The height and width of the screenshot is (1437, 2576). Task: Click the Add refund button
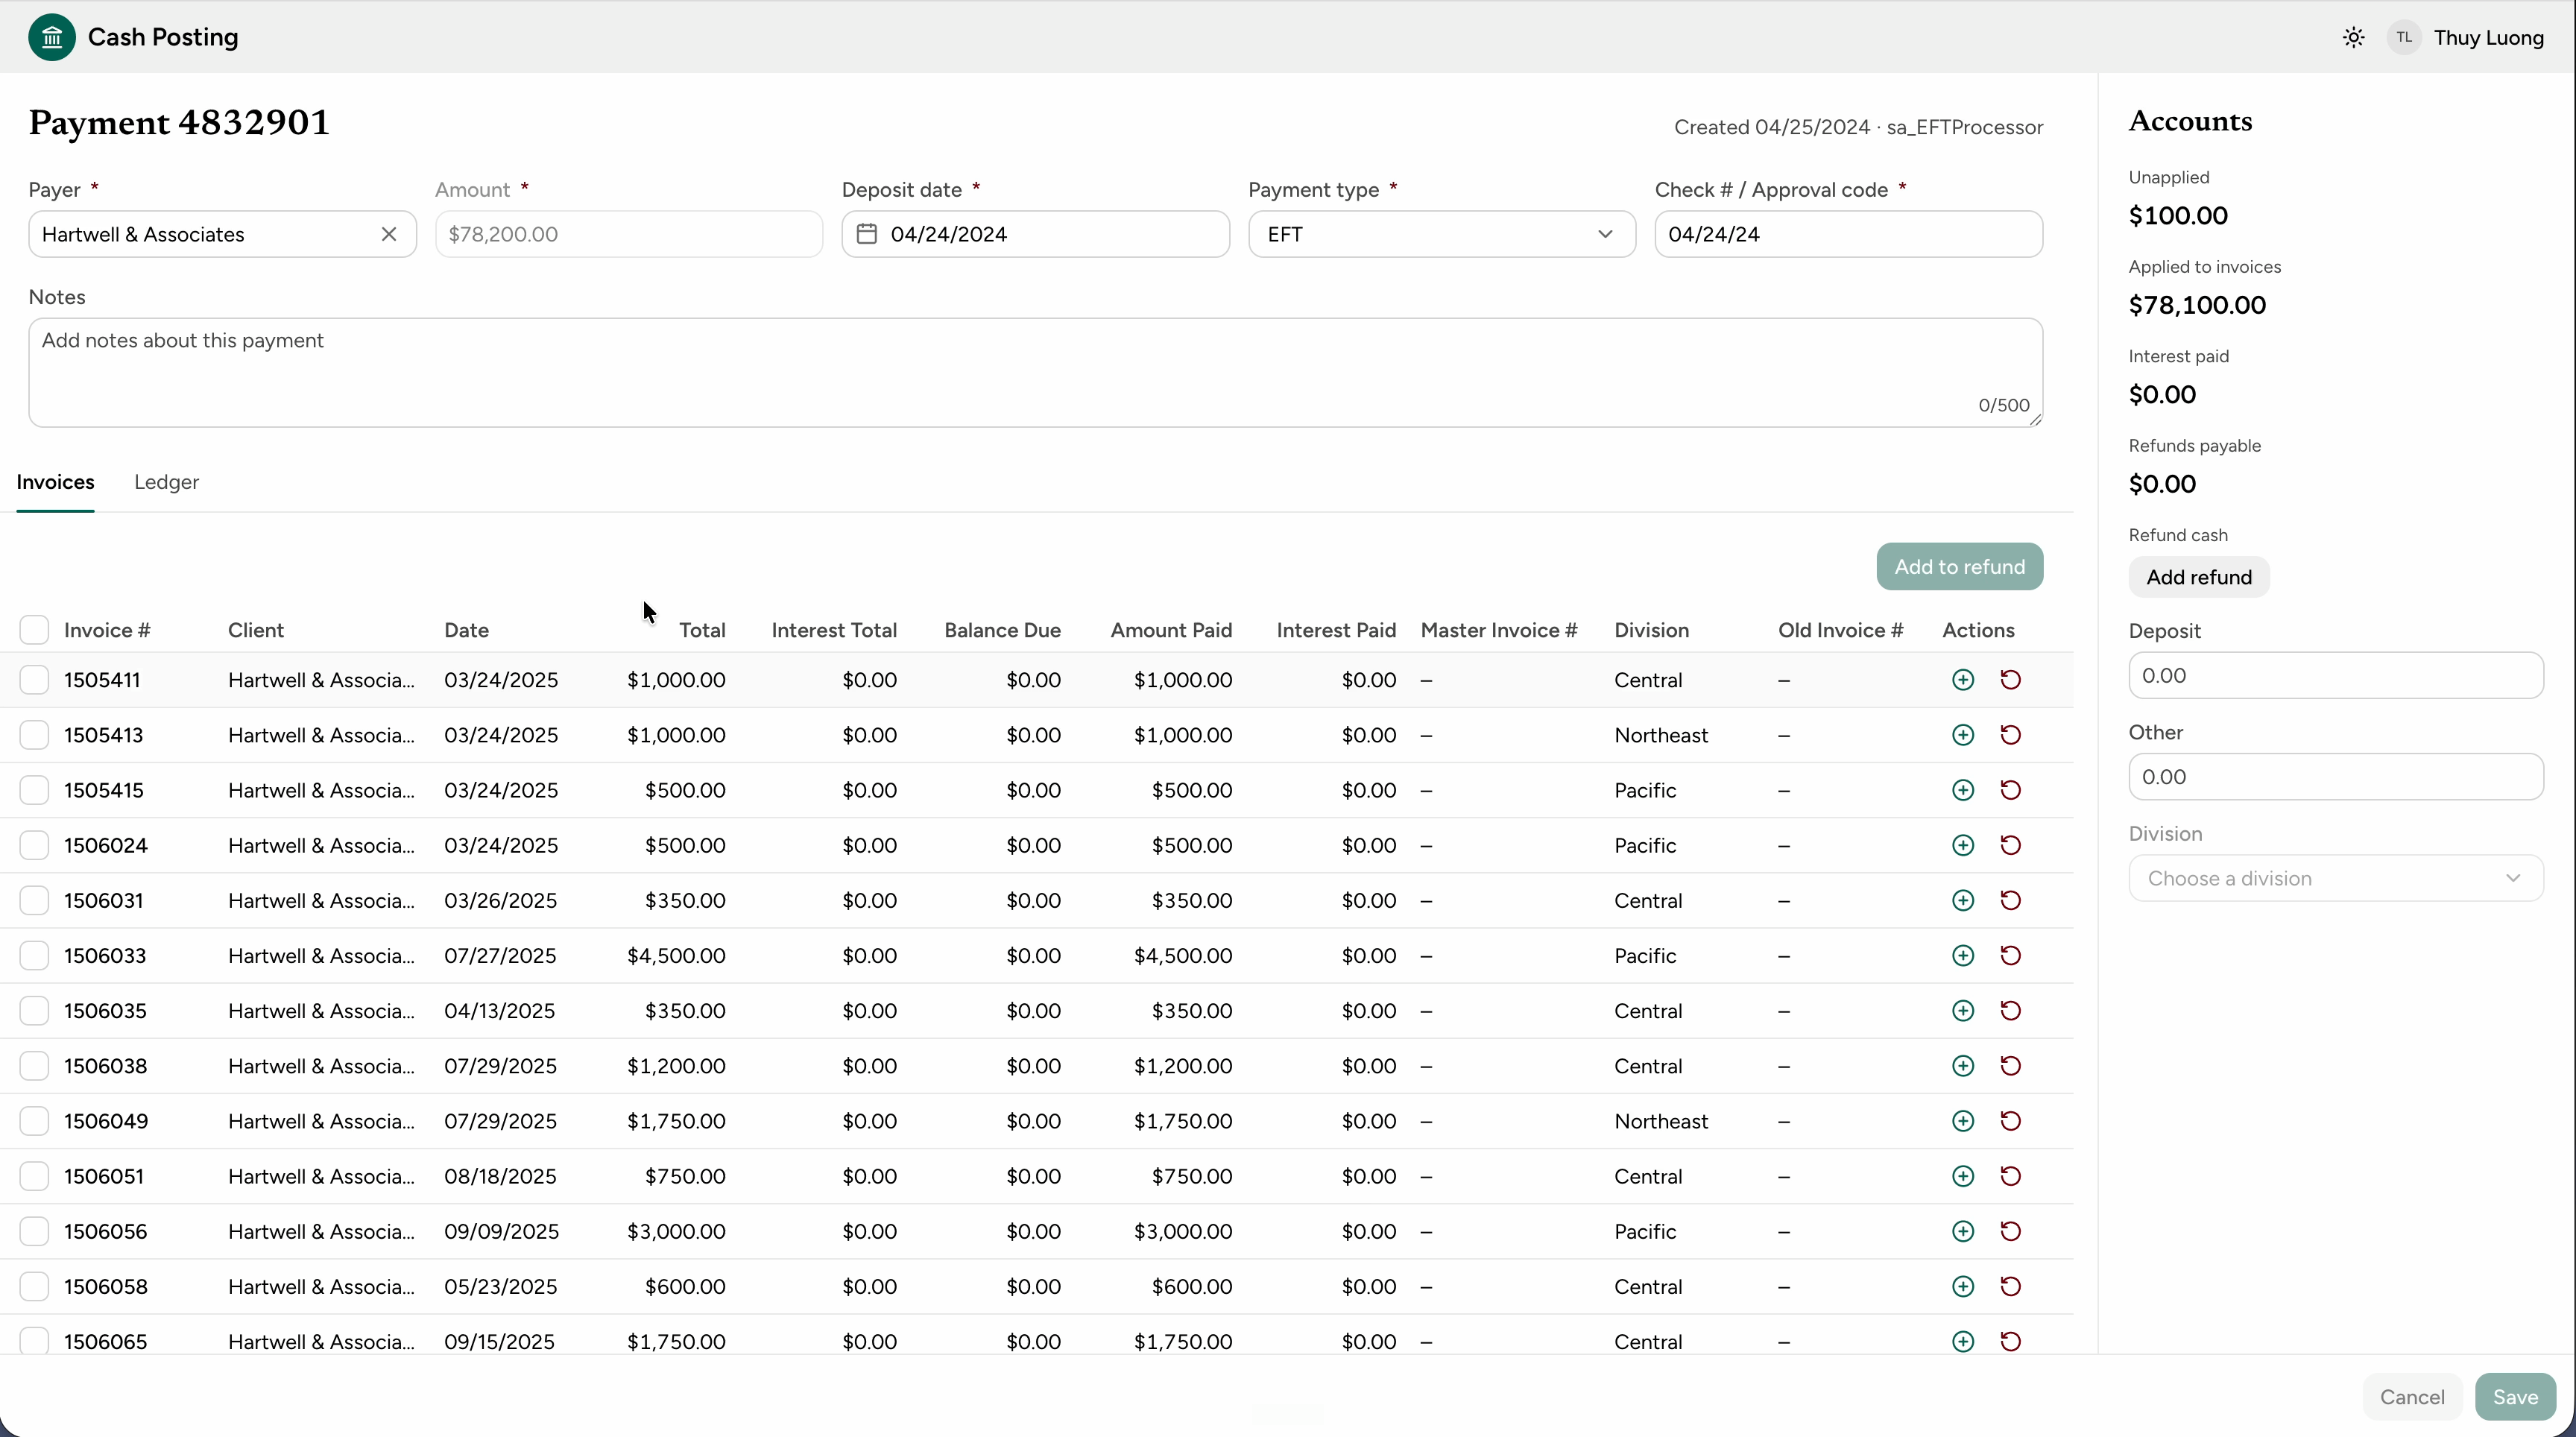(2199, 577)
